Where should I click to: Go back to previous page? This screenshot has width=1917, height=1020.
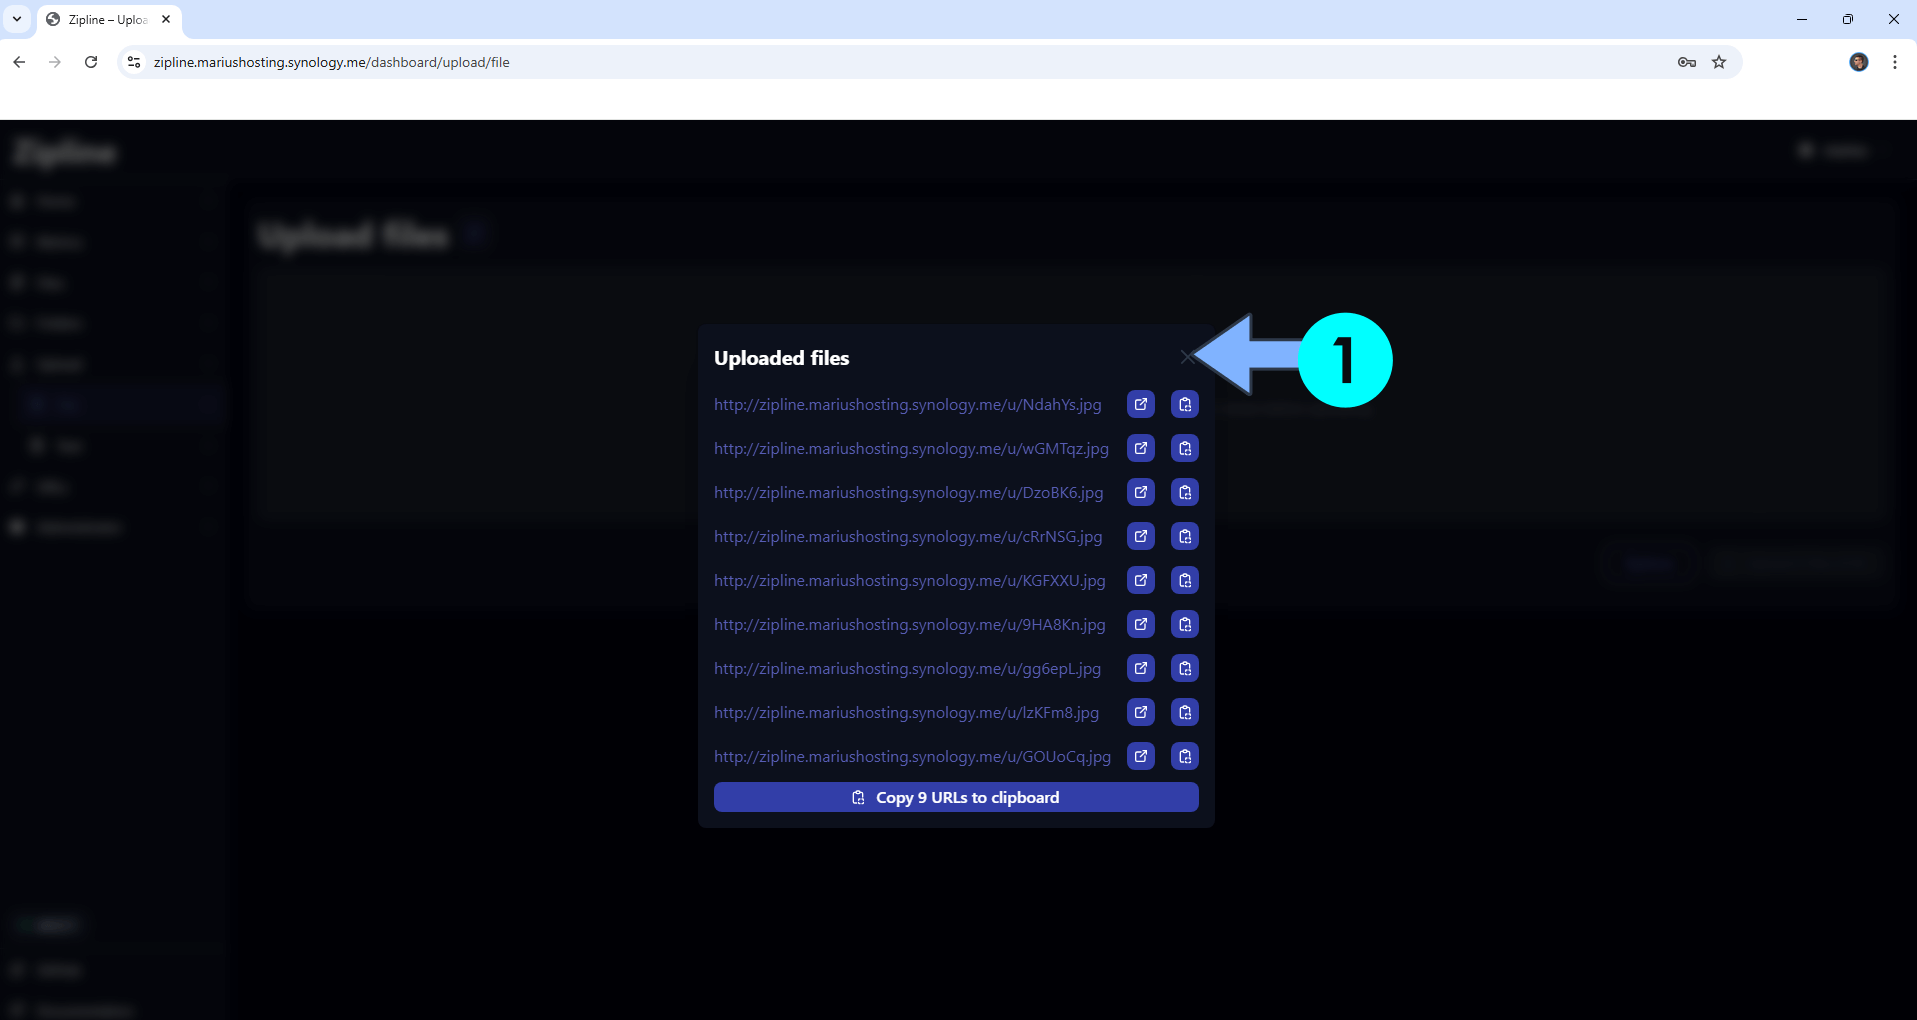19,62
